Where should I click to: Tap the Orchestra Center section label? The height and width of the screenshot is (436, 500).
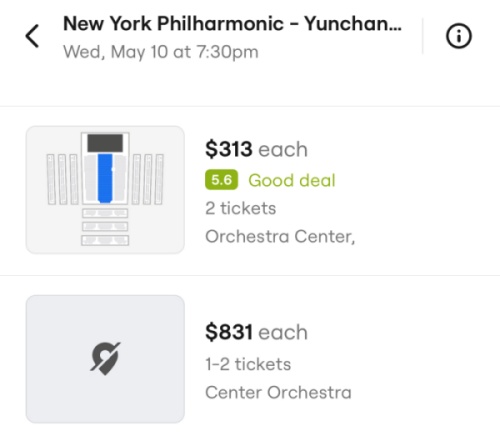click(280, 237)
